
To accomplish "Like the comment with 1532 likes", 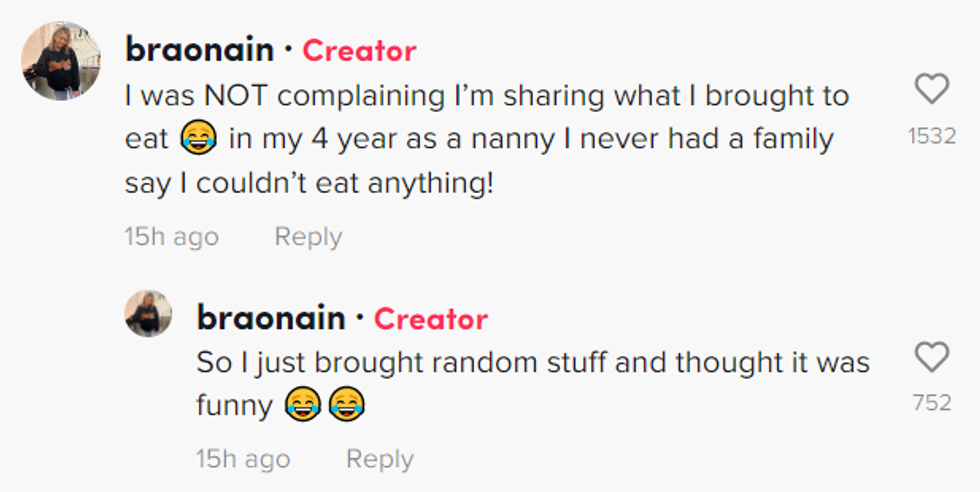I will tap(931, 90).
